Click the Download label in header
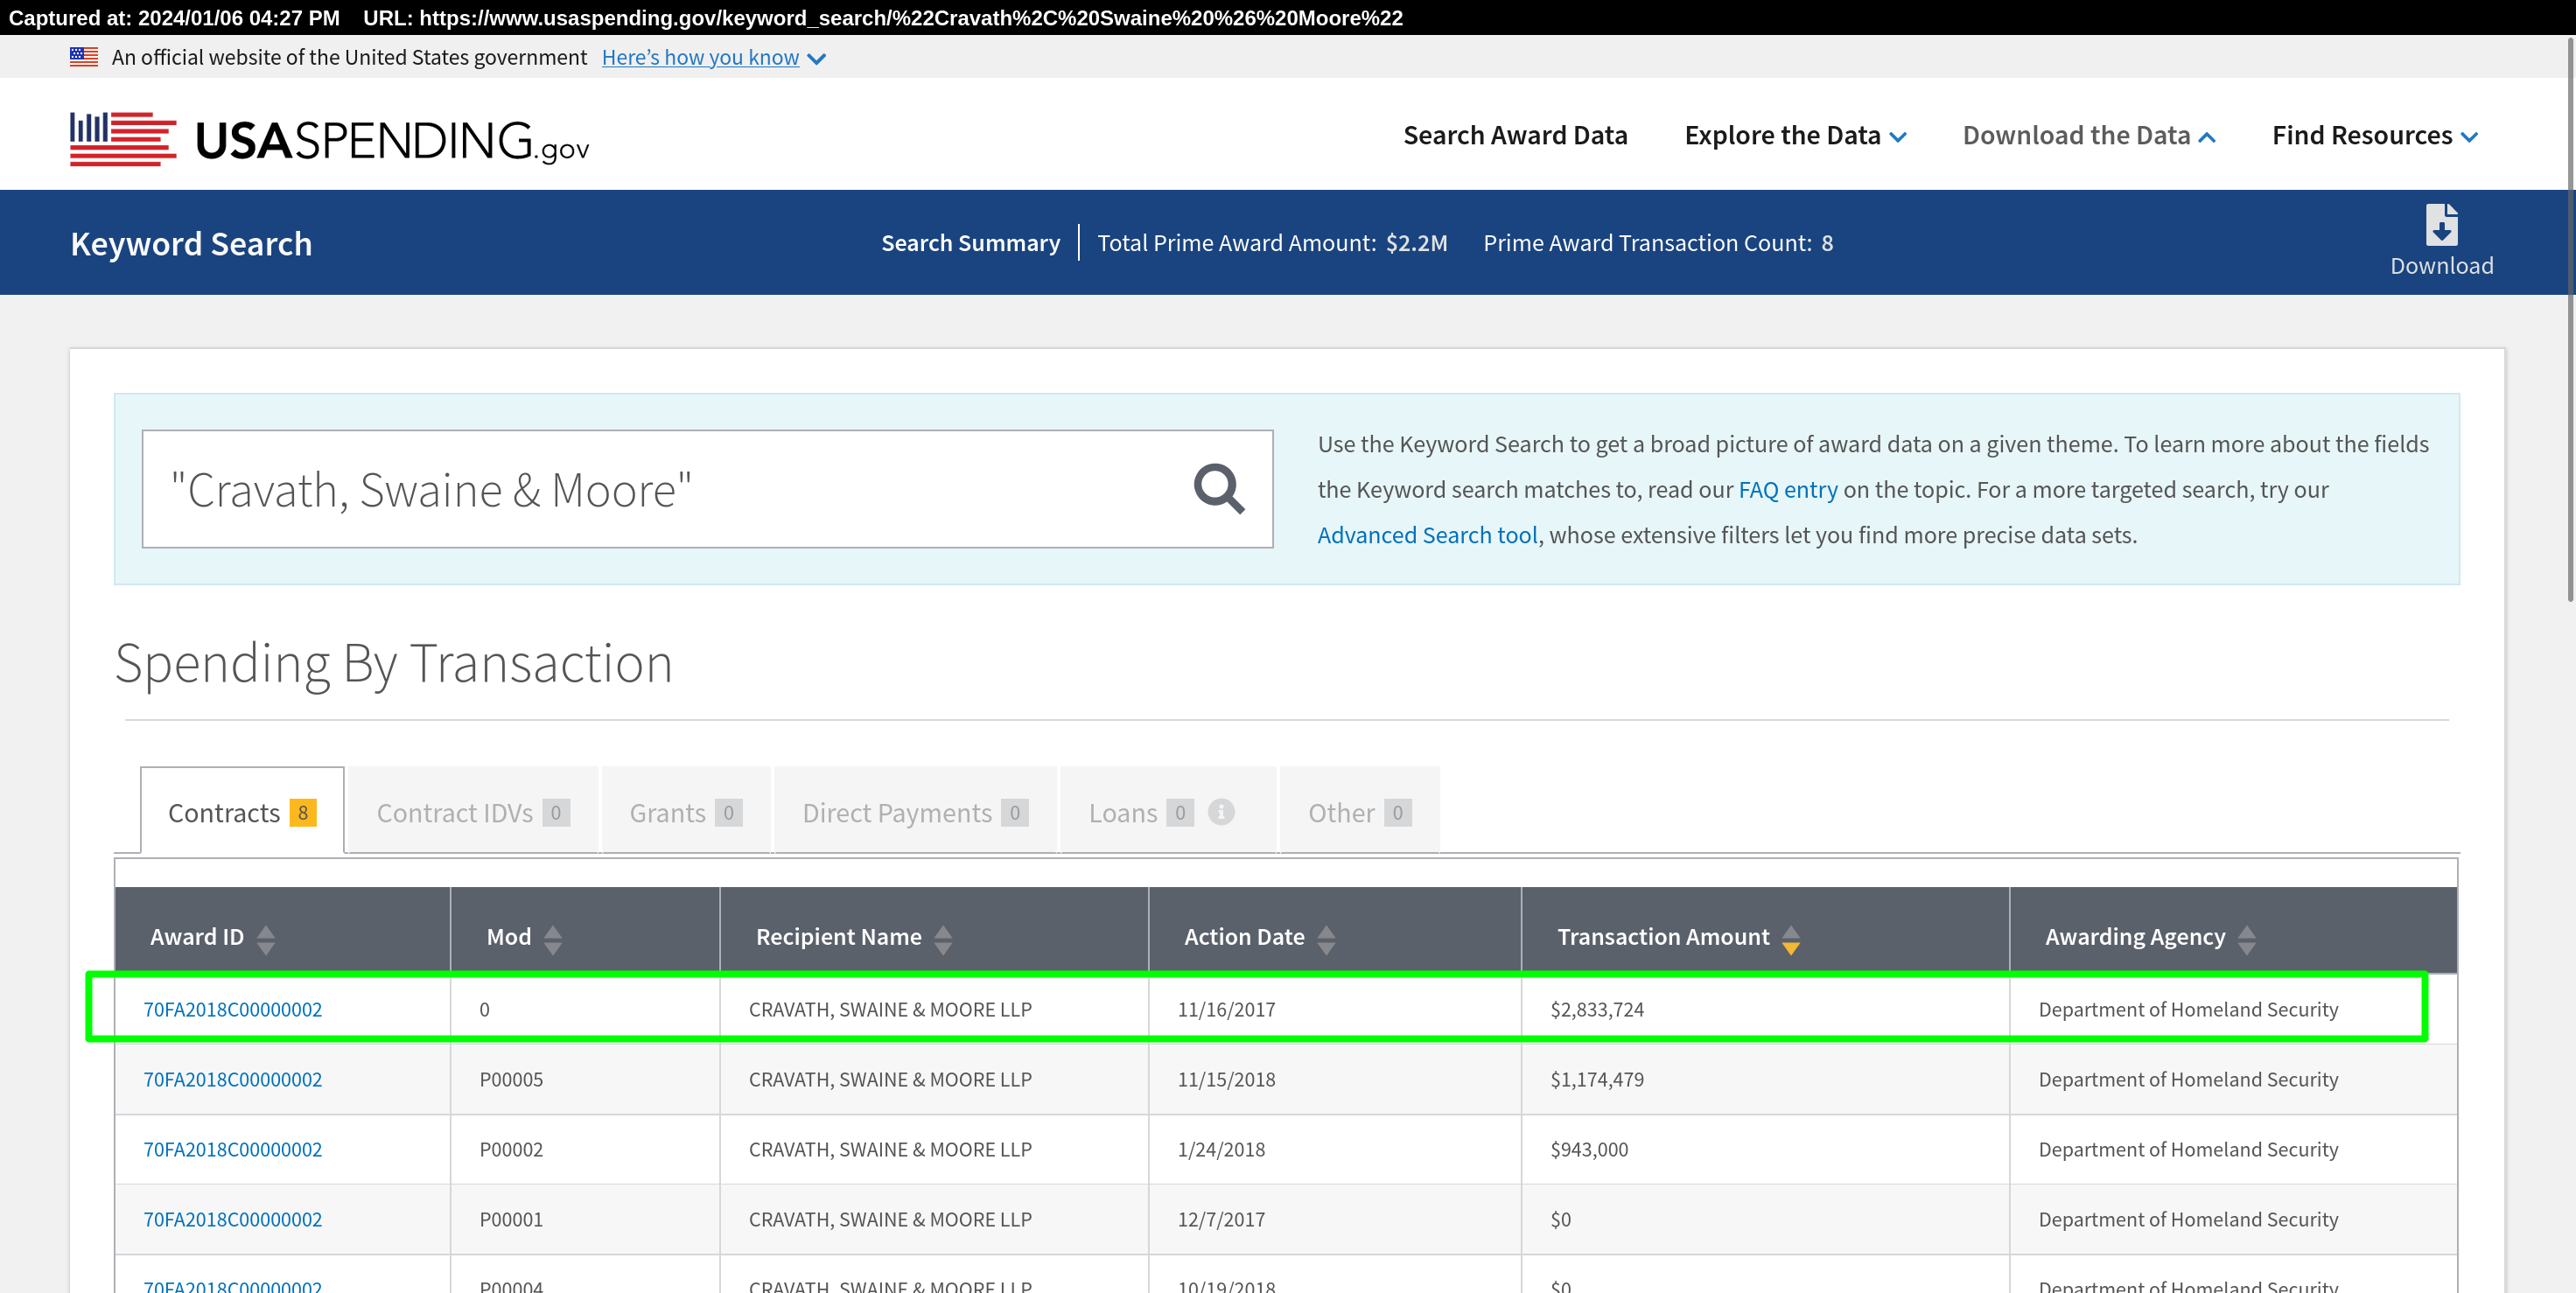Image resolution: width=2576 pixels, height=1293 pixels. pyautogui.click(x=2441, y=266)
